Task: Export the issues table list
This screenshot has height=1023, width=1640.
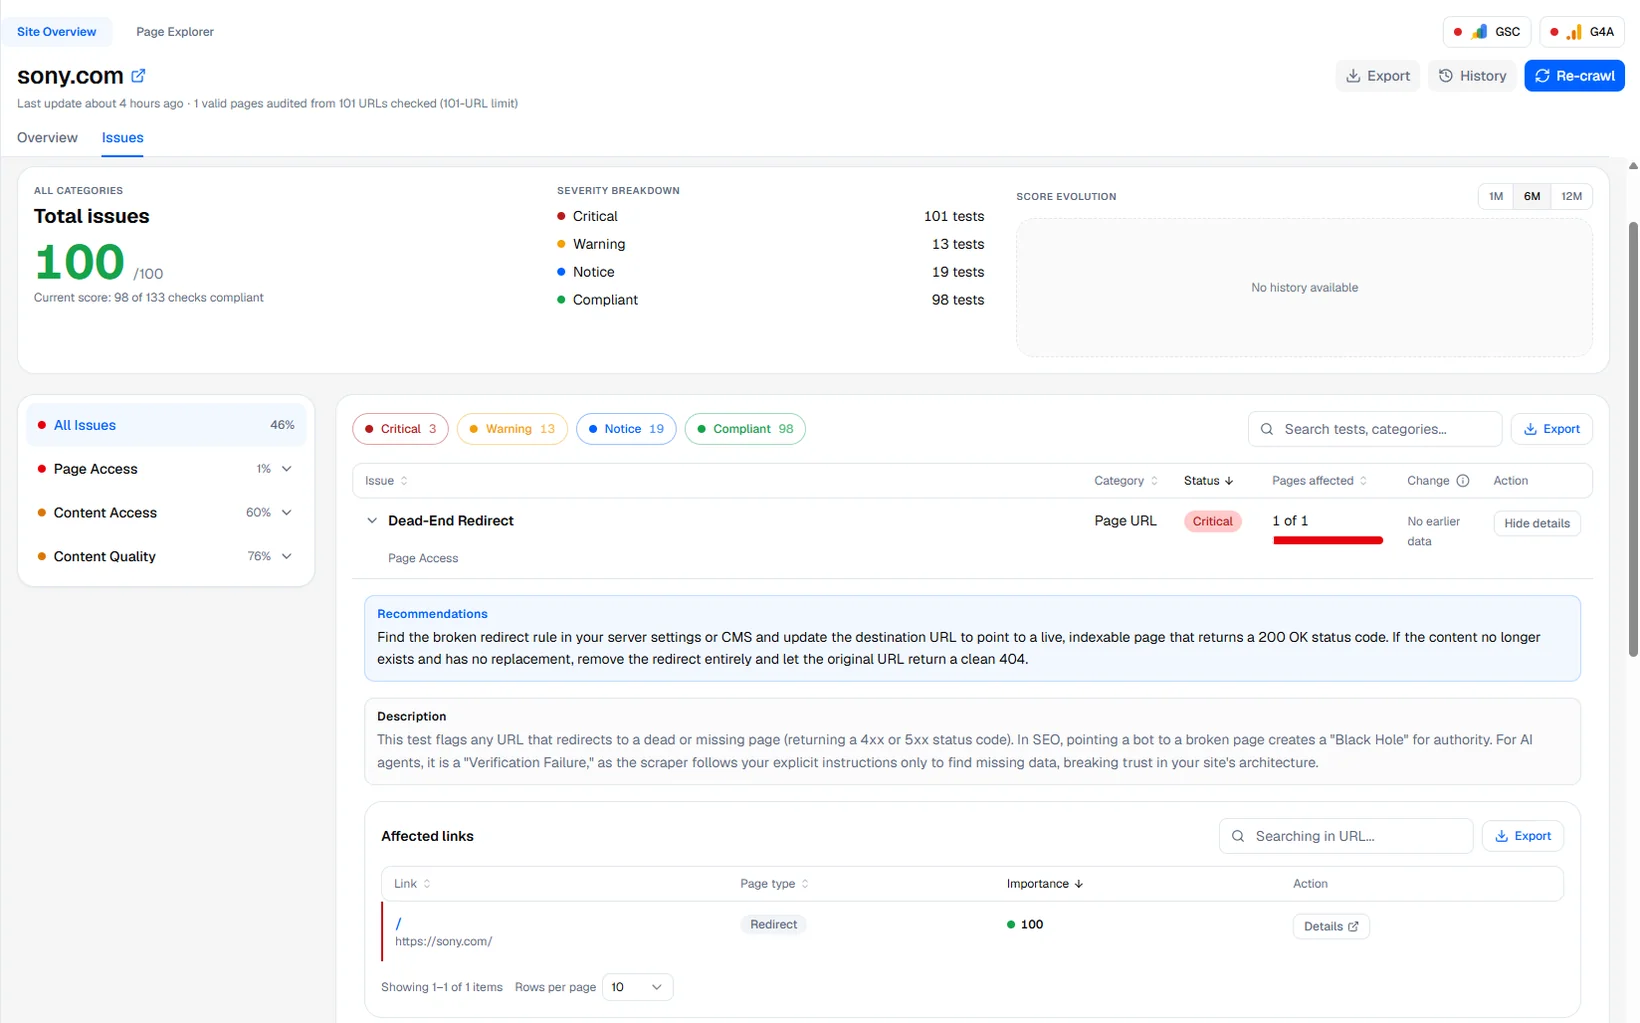Action: 1552,429
